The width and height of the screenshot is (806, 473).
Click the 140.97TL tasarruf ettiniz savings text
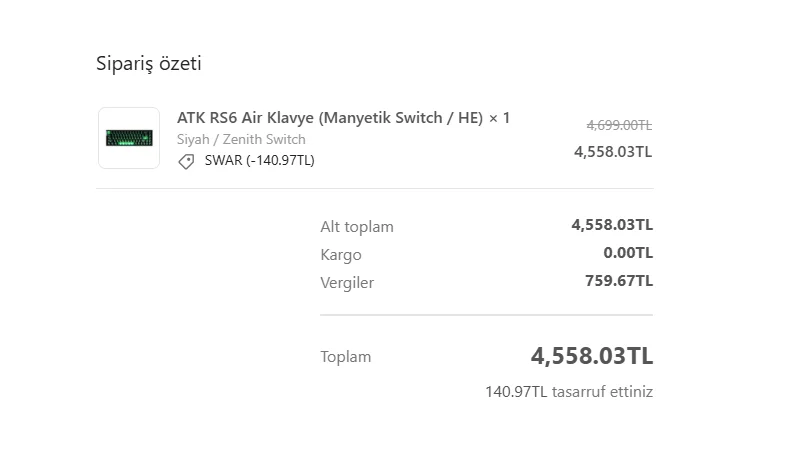click(569, 392)
